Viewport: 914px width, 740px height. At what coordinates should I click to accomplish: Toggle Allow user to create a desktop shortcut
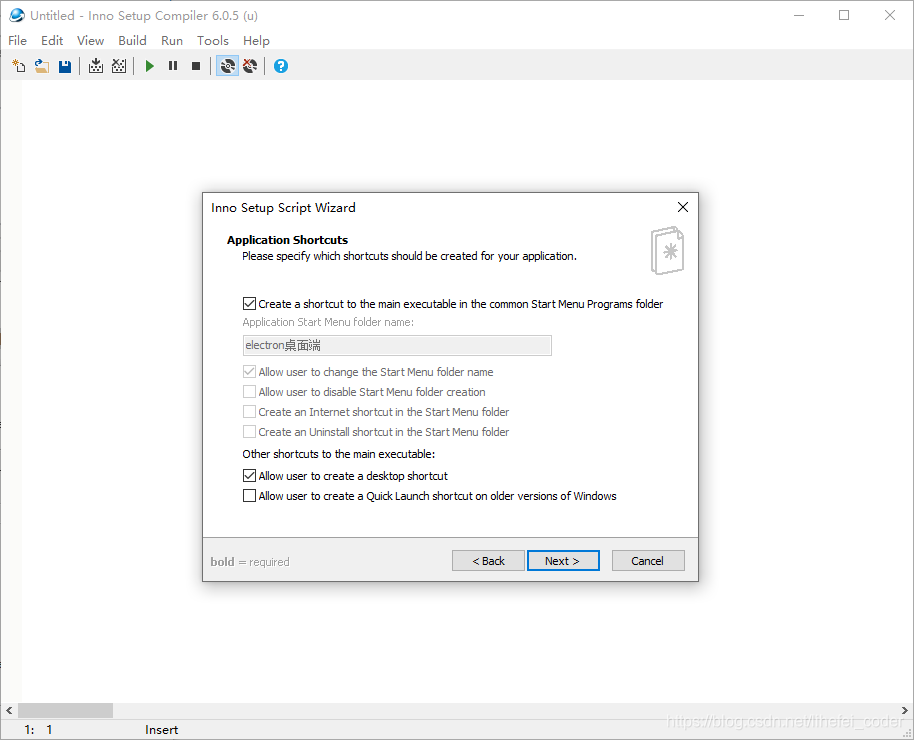pyautogui.click(x=249, y=476)
